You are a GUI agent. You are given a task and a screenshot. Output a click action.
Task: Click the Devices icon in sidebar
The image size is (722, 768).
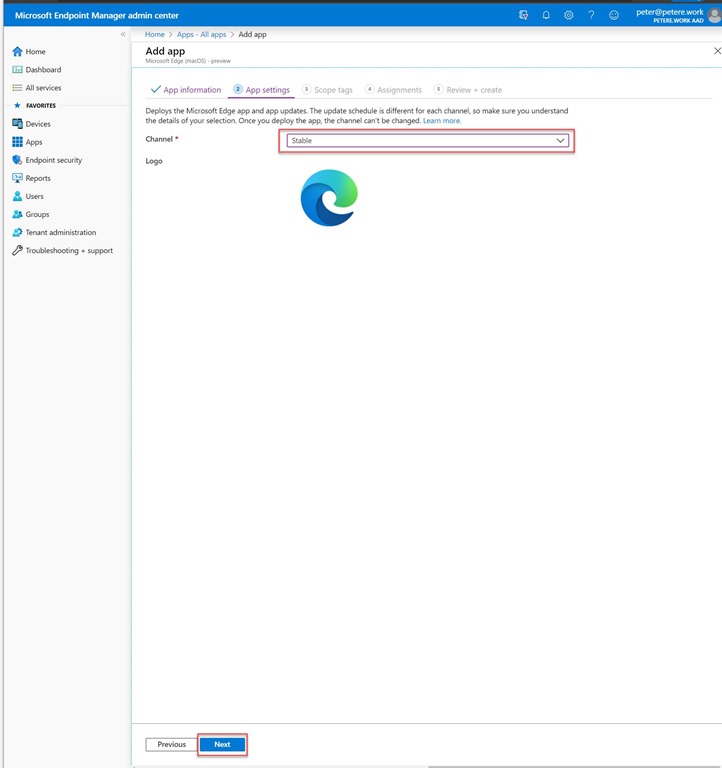click(17, 124)
